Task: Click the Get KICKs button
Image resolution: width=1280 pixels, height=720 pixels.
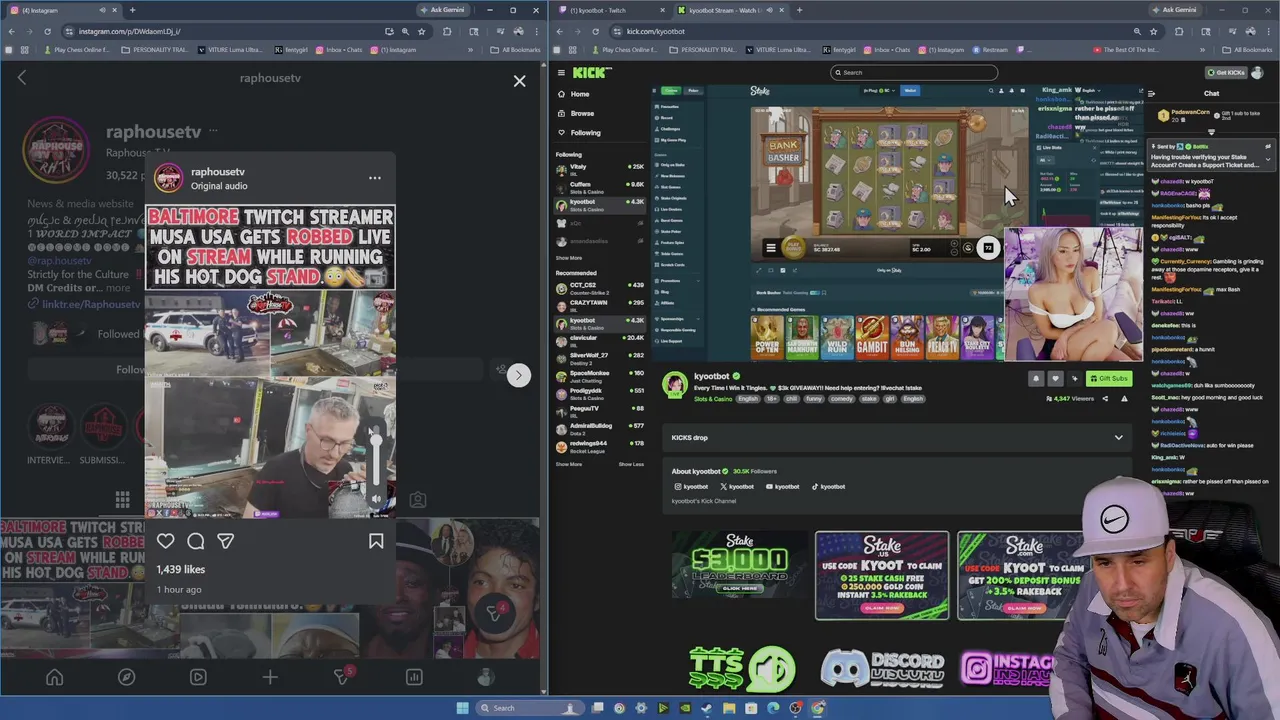Action: click(1227, 73)
